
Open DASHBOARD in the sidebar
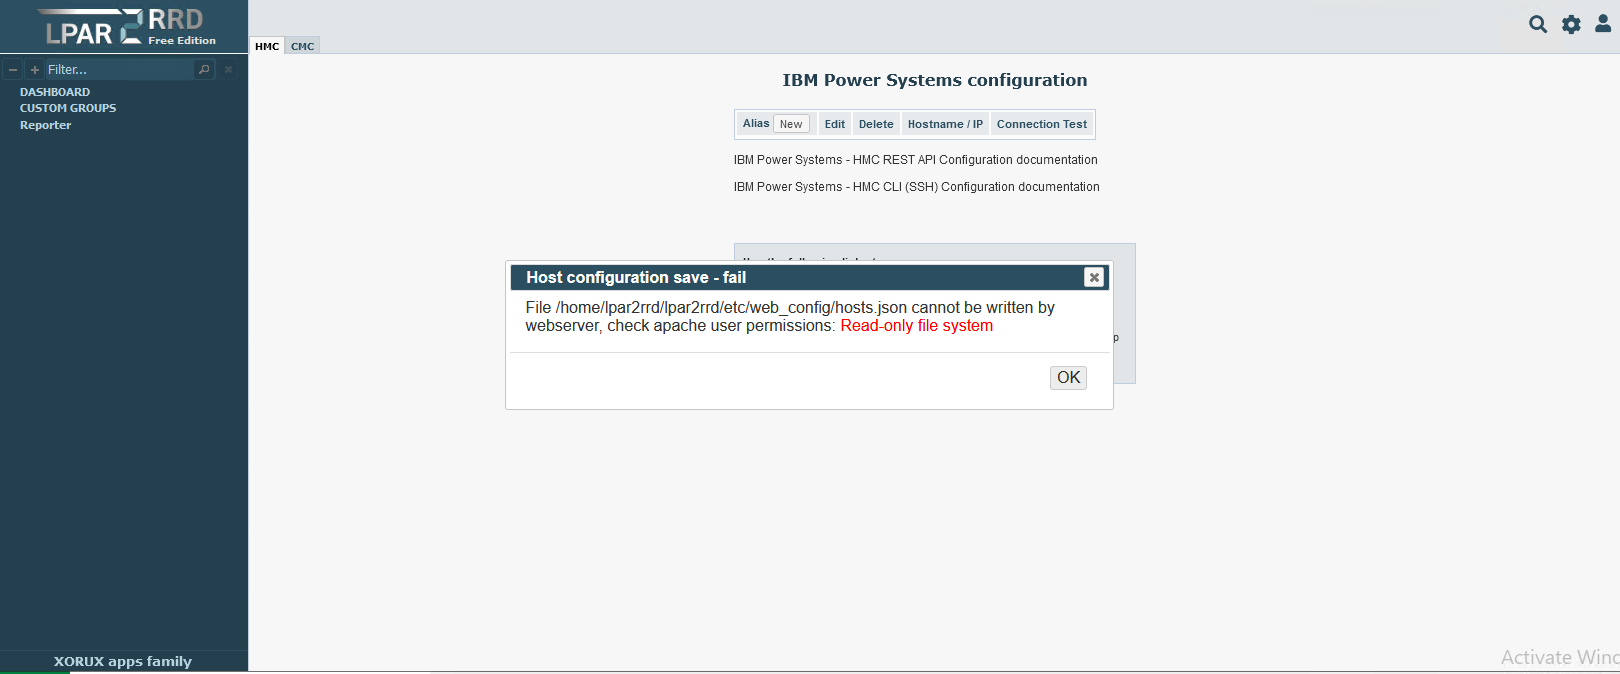55,92
